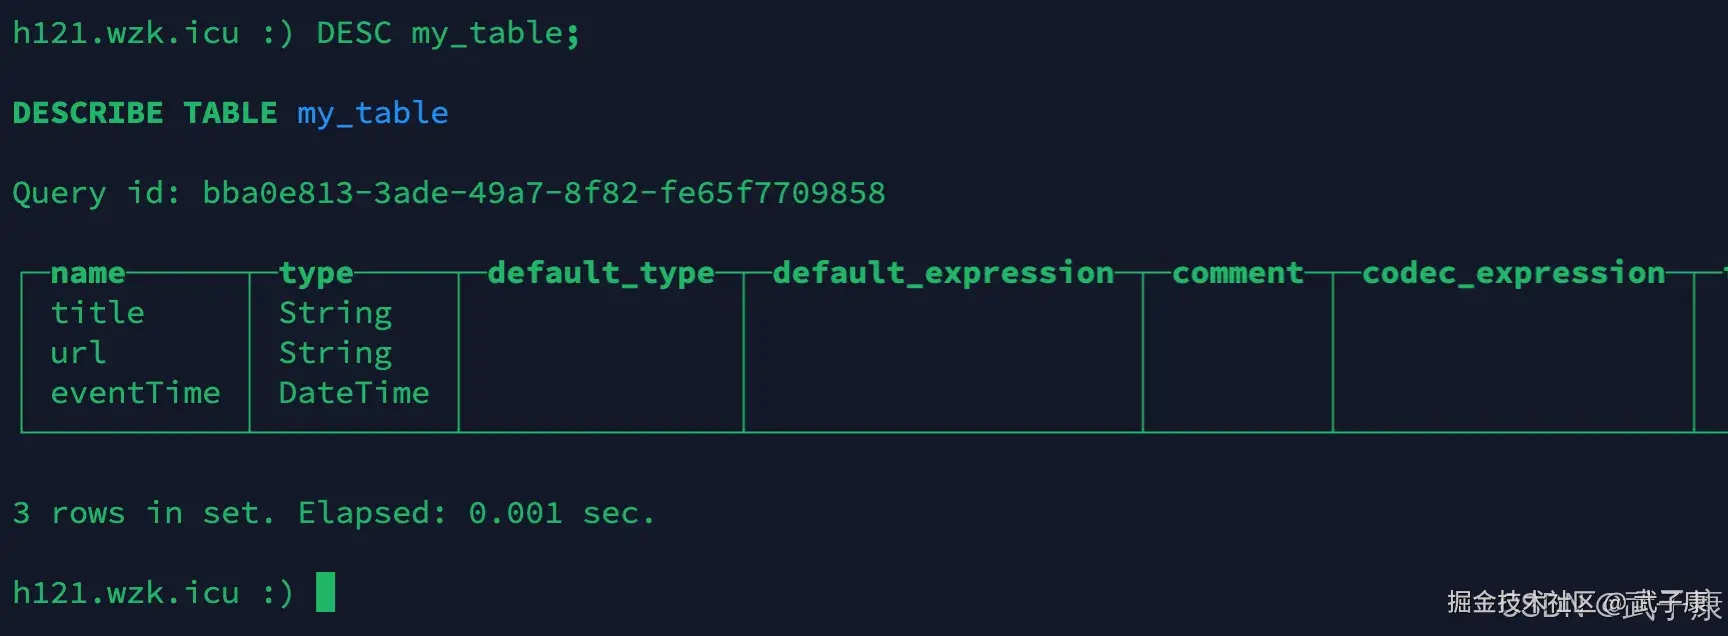Viewport: 1728px width, 636px height.
Task: Click the 'Elapsed: 0.001 sec.' timing text
Action: (476, 513)
